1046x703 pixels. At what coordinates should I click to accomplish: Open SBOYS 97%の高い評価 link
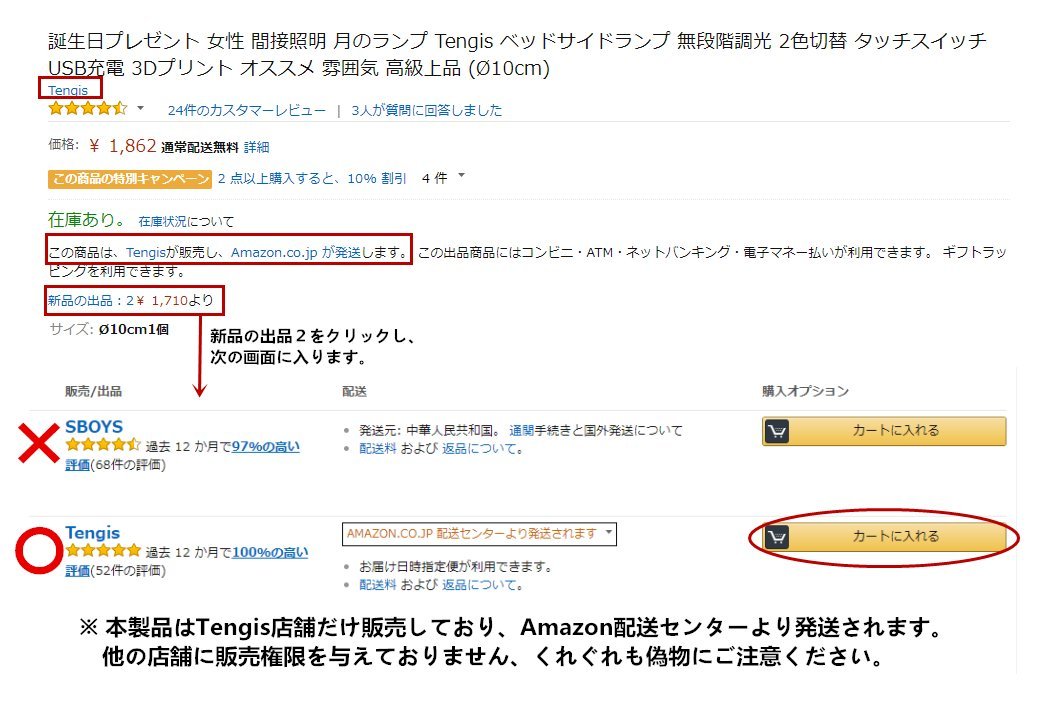[265, 446]
